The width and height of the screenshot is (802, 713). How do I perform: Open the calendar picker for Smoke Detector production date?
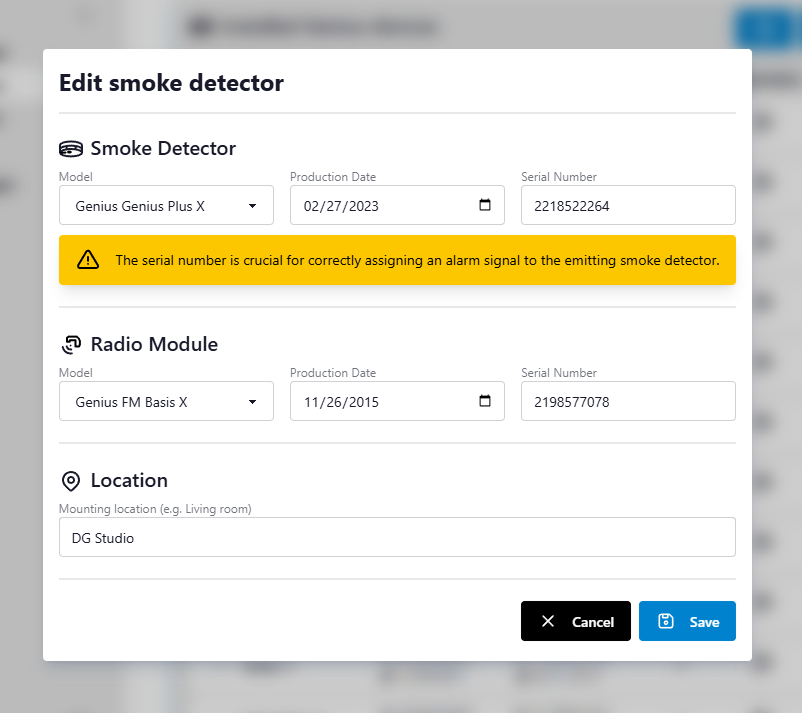[x=485, y=206]
